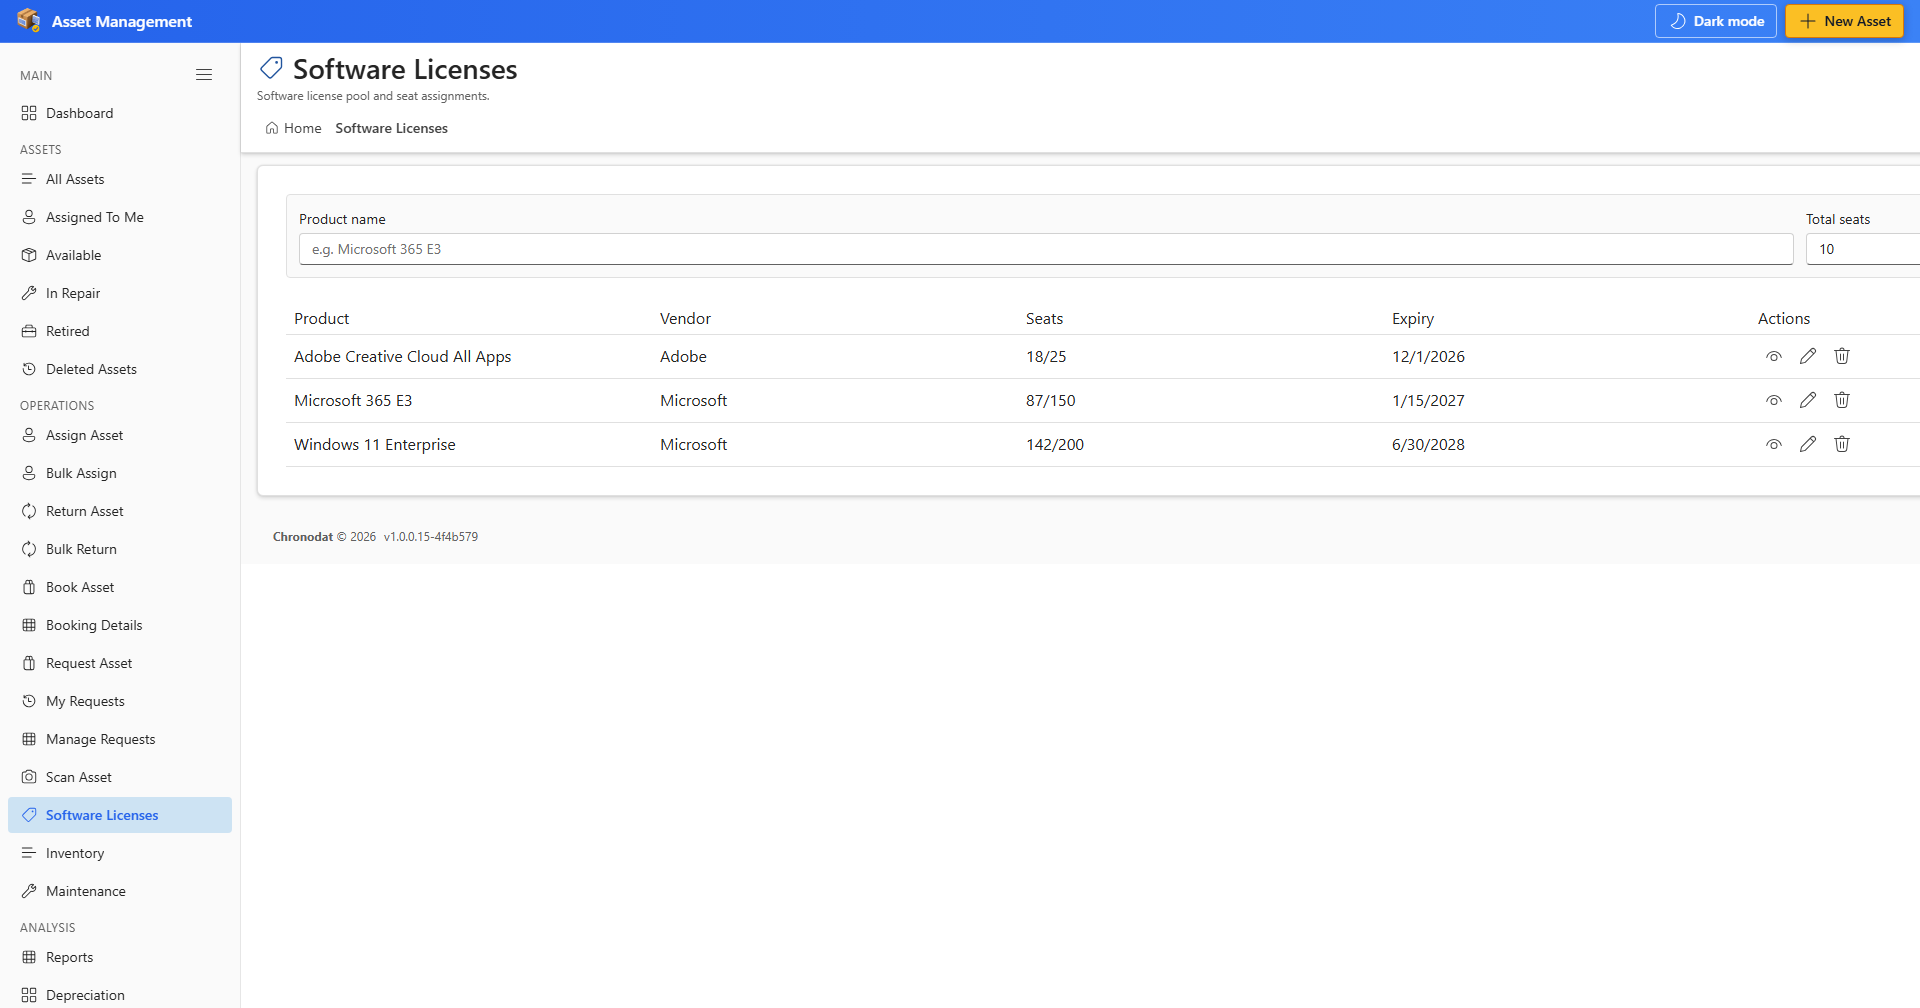Open Manage Requests page
Viewport: 1920px width, 1008px height.
tap(120, 739)
